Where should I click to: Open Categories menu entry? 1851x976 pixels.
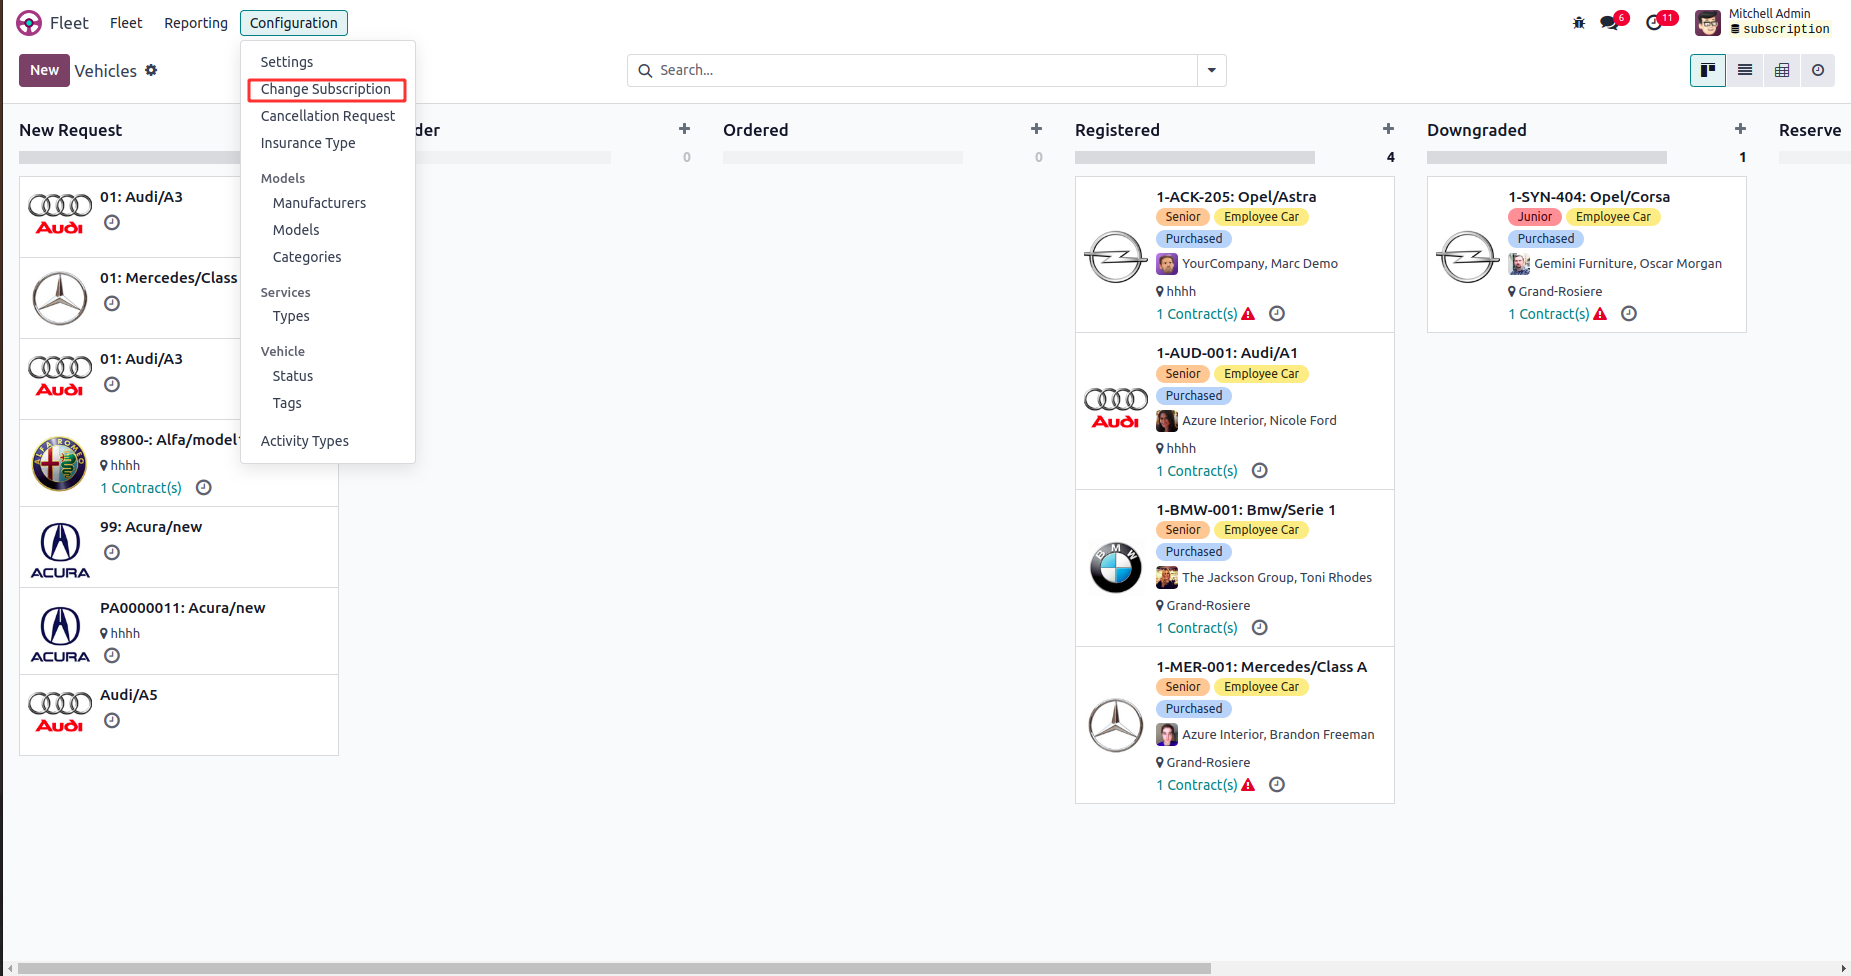point(307,257)
